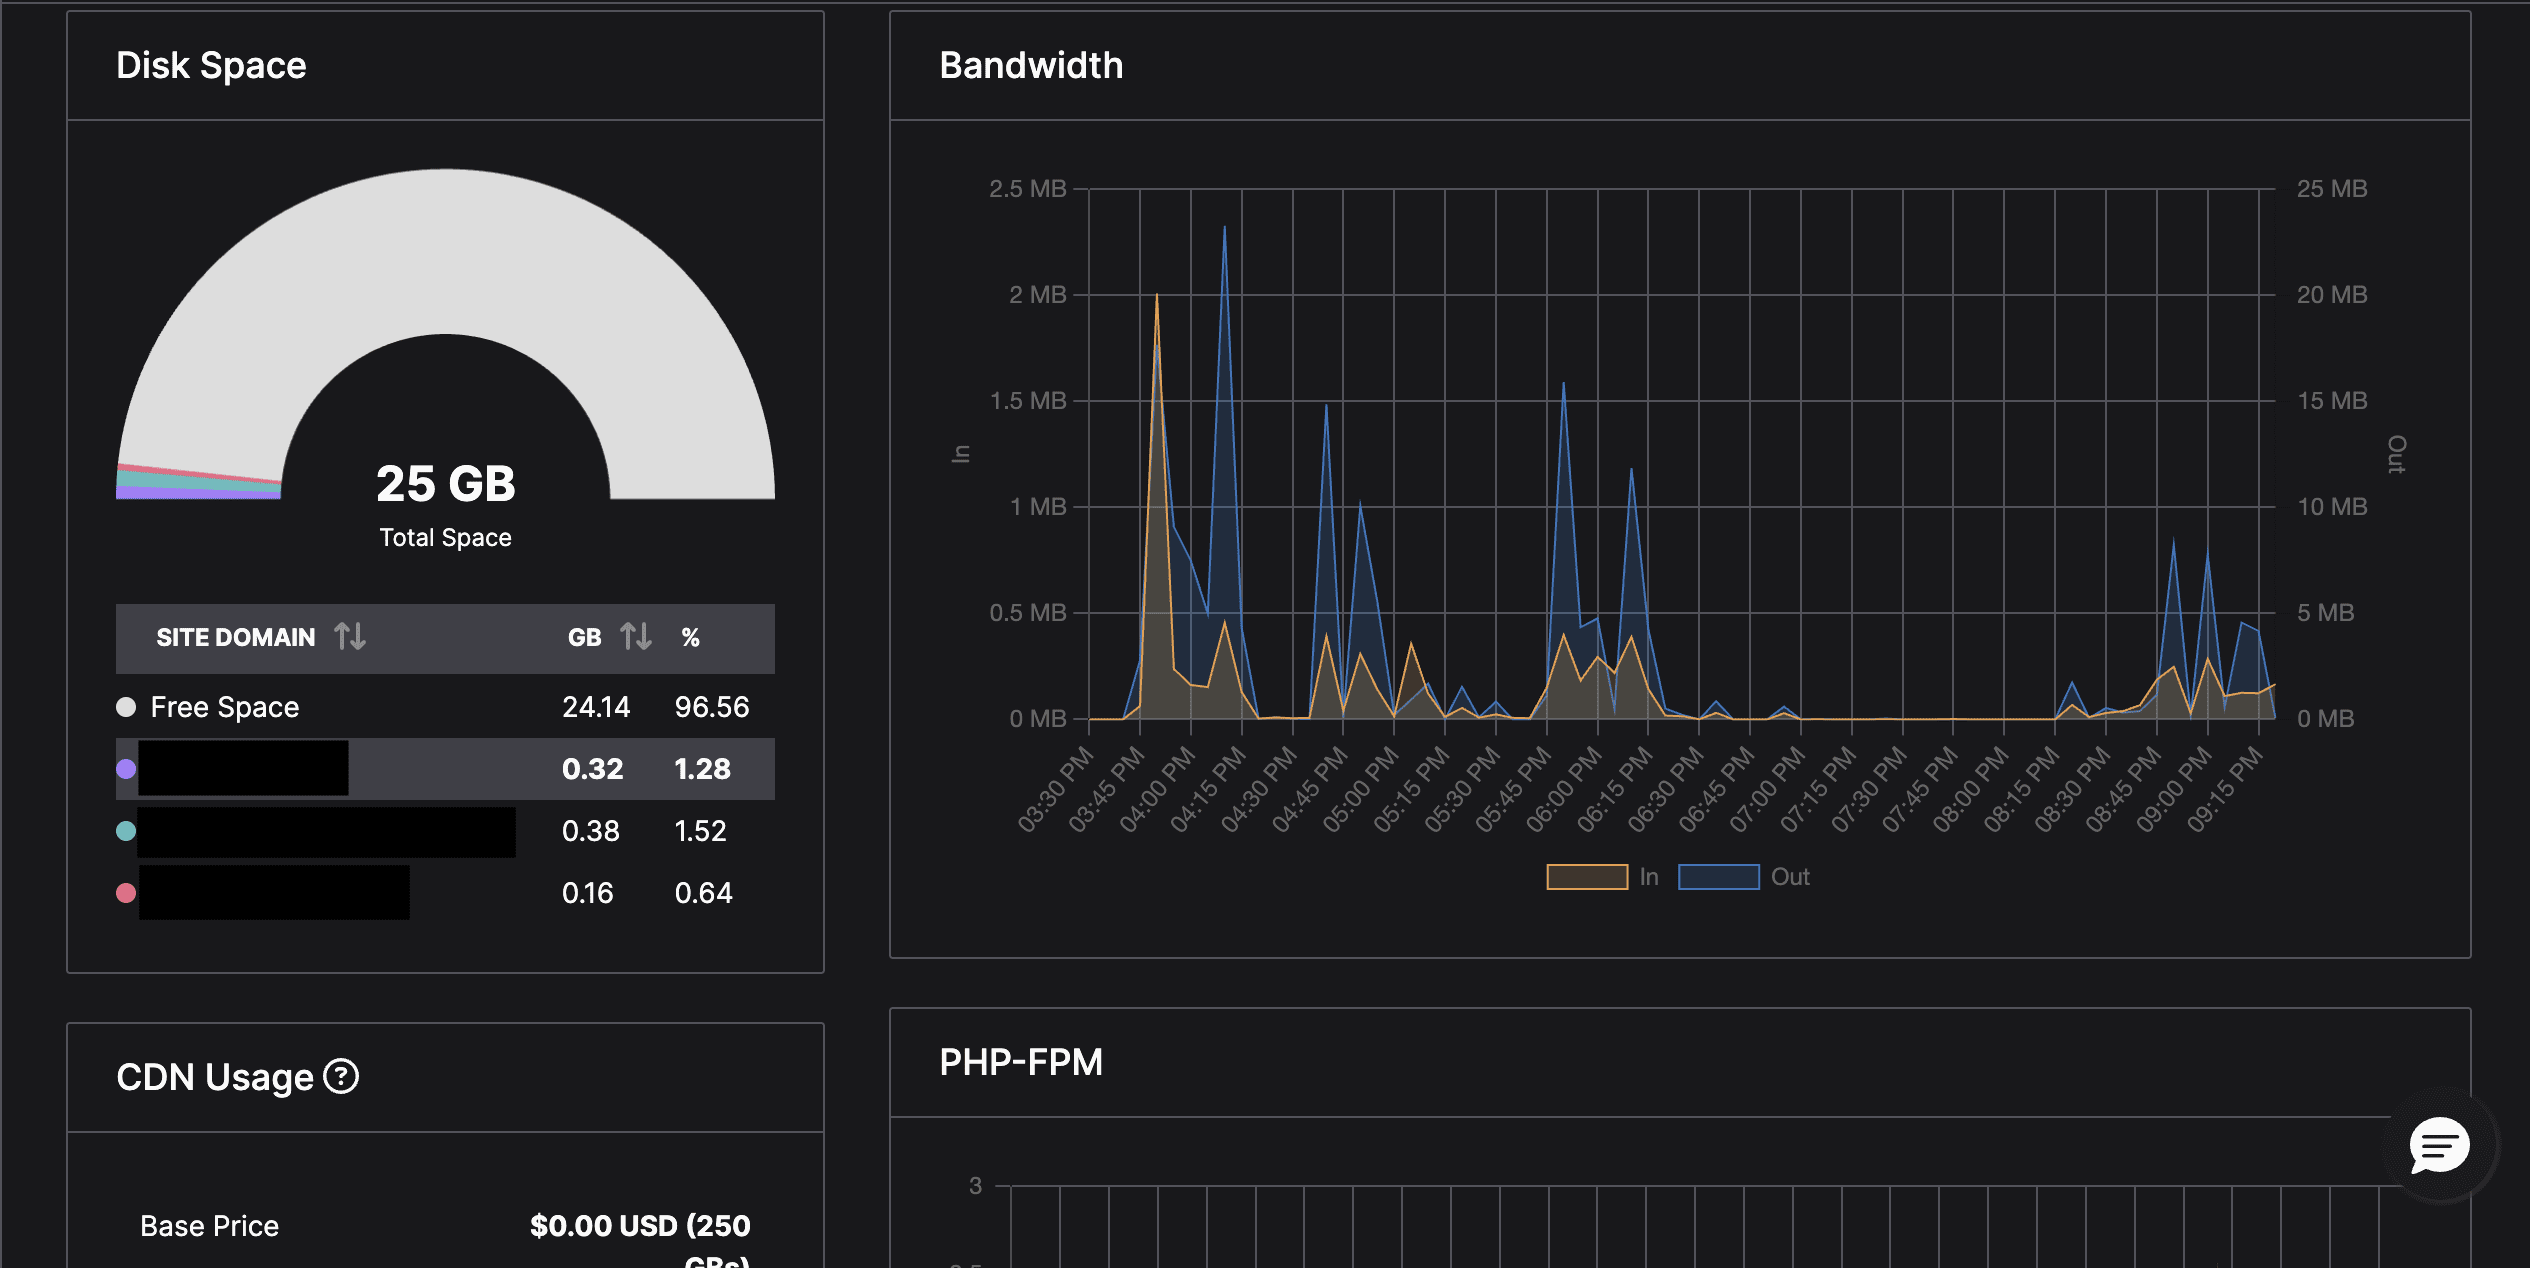Toggle the Out series legend box
The width and height of the screenshot is (2530, 1268).
(x=1718, y=877)
